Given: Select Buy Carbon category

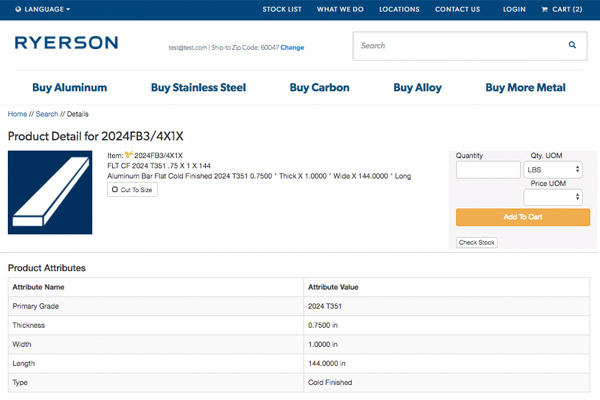Looking at the screenshot, I should pos(320,88).
